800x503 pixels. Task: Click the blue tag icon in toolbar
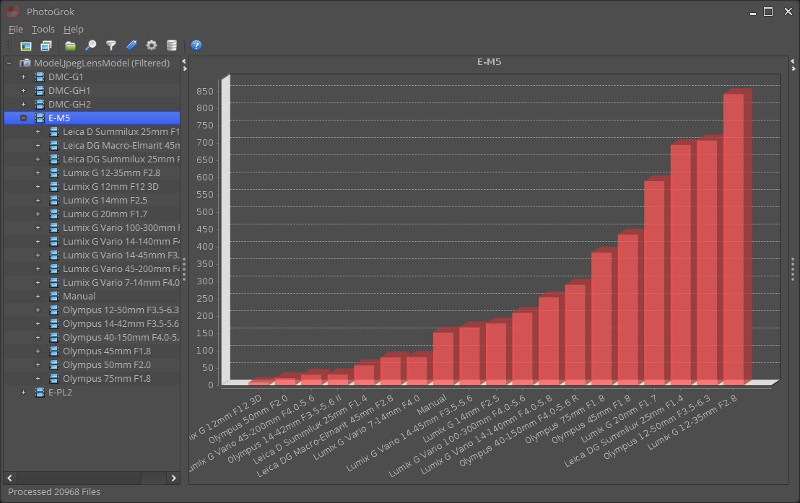132,46
